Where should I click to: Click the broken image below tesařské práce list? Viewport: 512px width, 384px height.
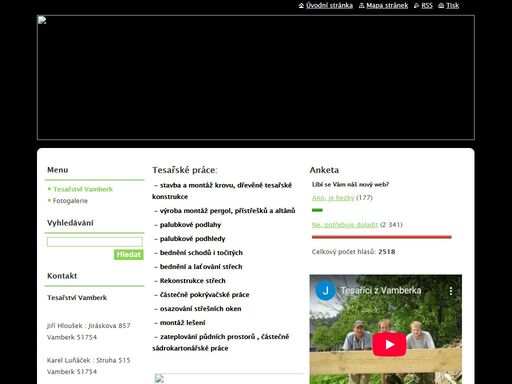159,379
